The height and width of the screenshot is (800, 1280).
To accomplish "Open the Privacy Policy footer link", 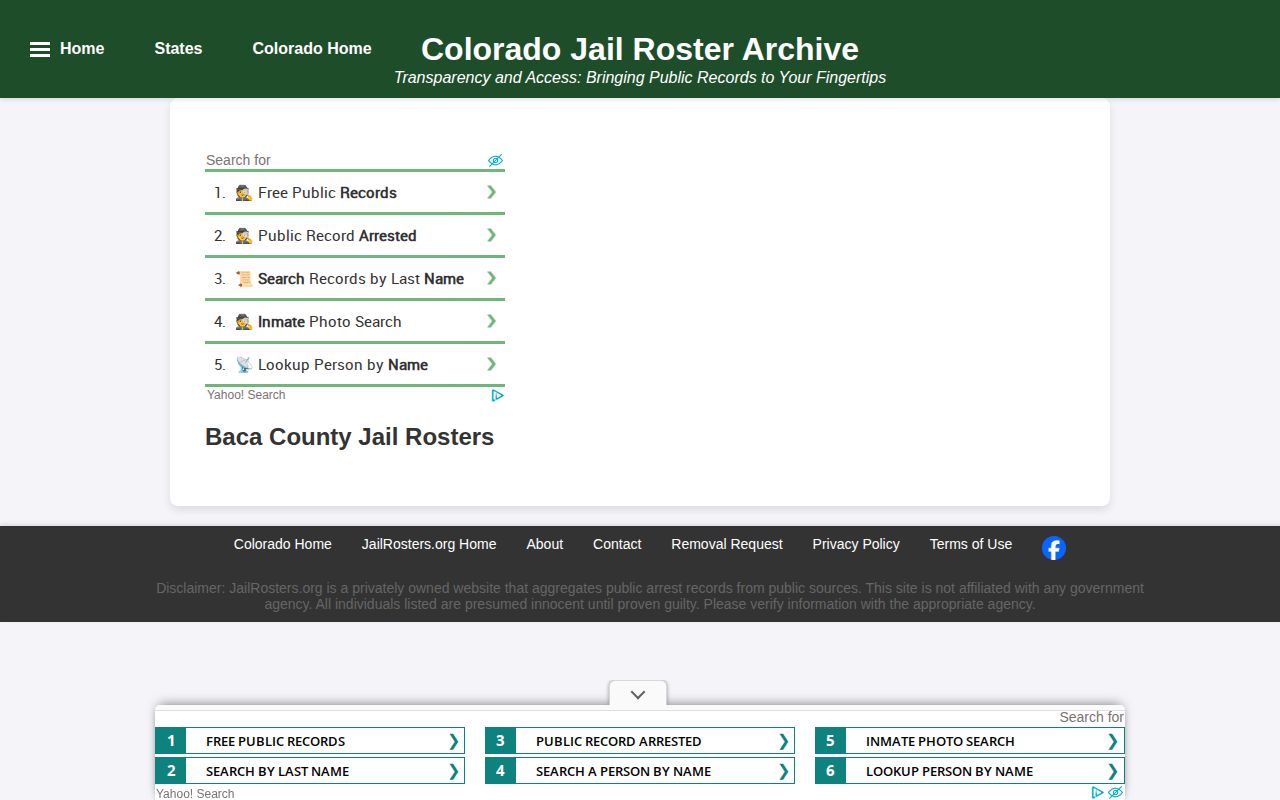I will coord(856,544).
